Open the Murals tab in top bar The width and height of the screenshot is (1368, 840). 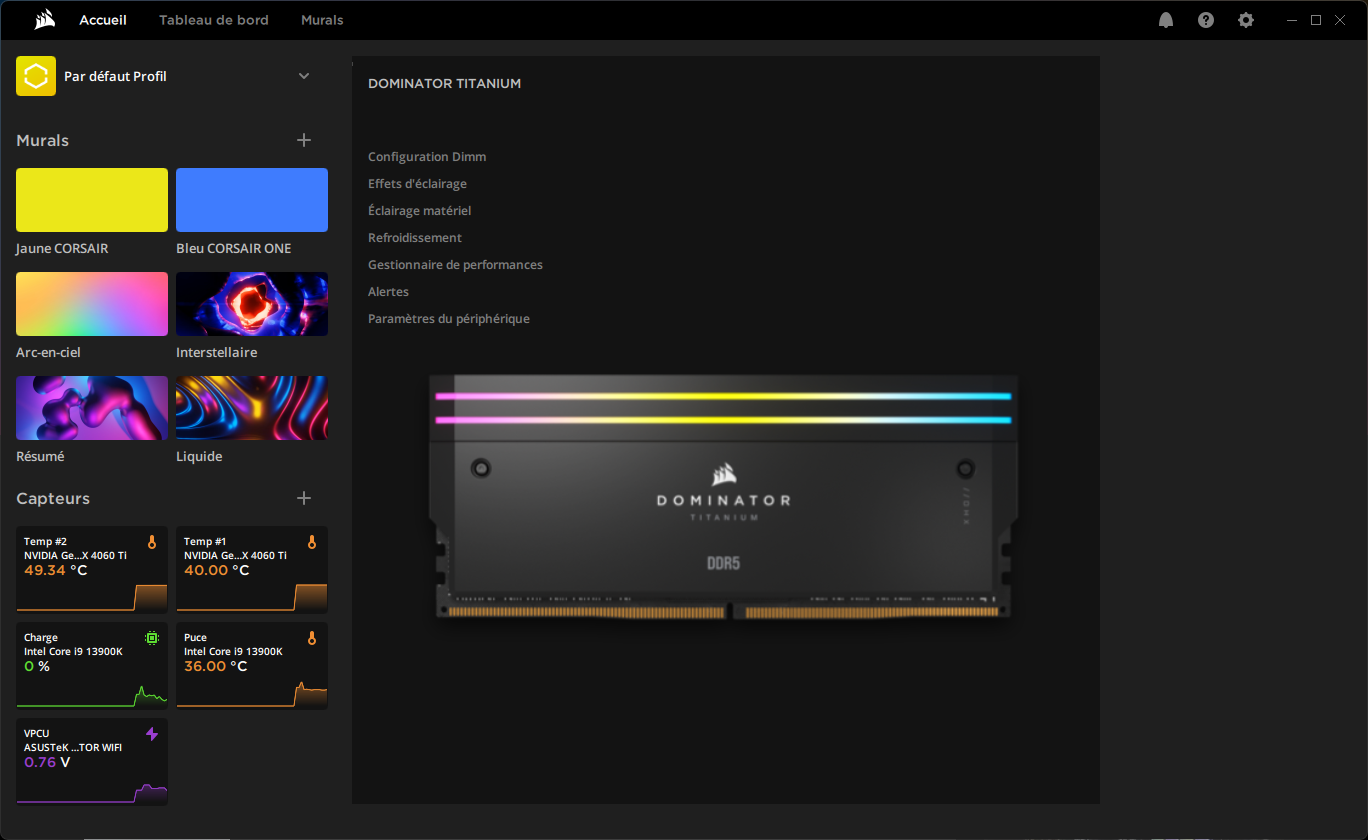[322, 20]
